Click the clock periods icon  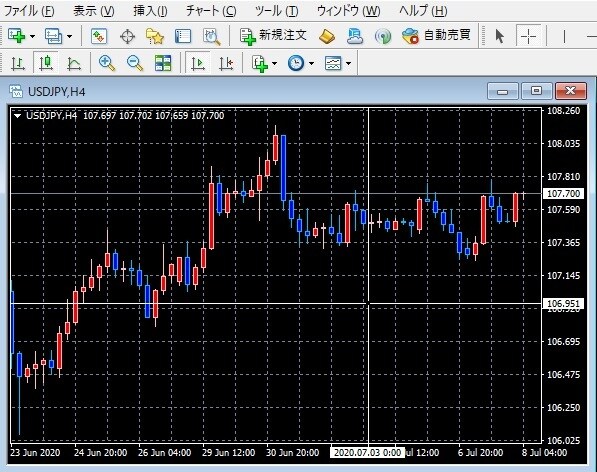pos(296,63)
